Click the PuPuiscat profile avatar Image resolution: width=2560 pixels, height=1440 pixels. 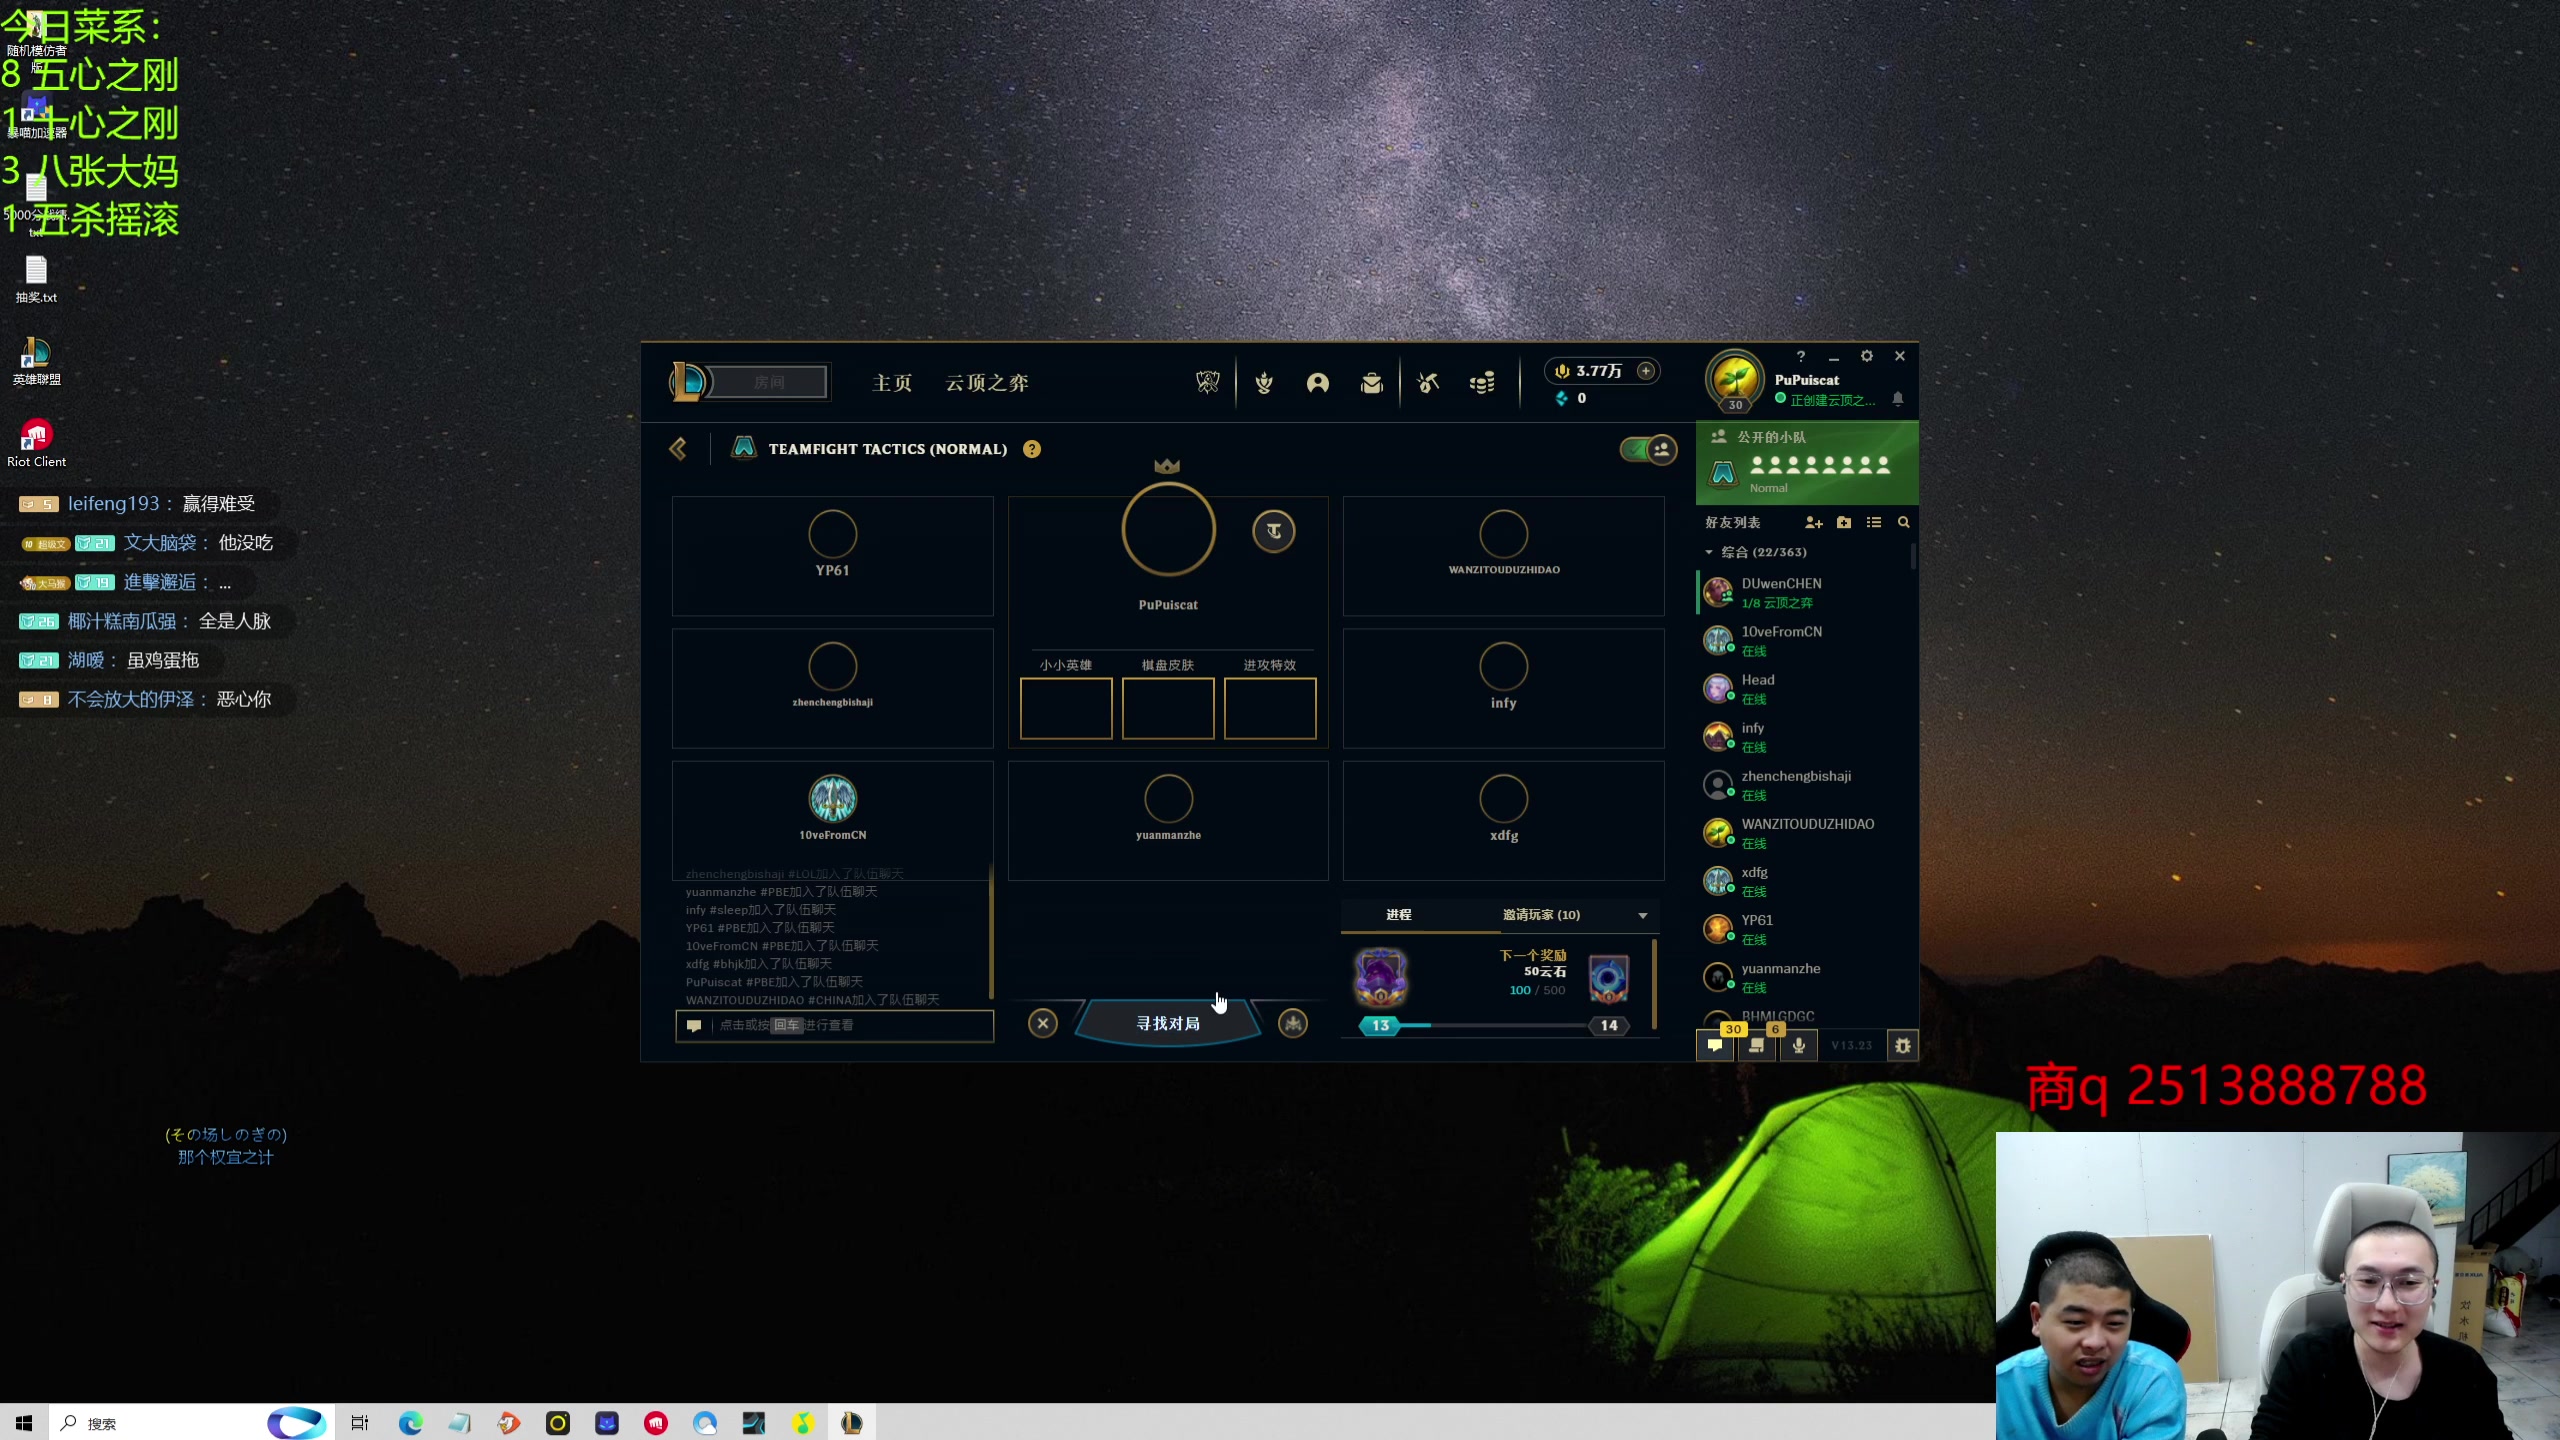1735,381
